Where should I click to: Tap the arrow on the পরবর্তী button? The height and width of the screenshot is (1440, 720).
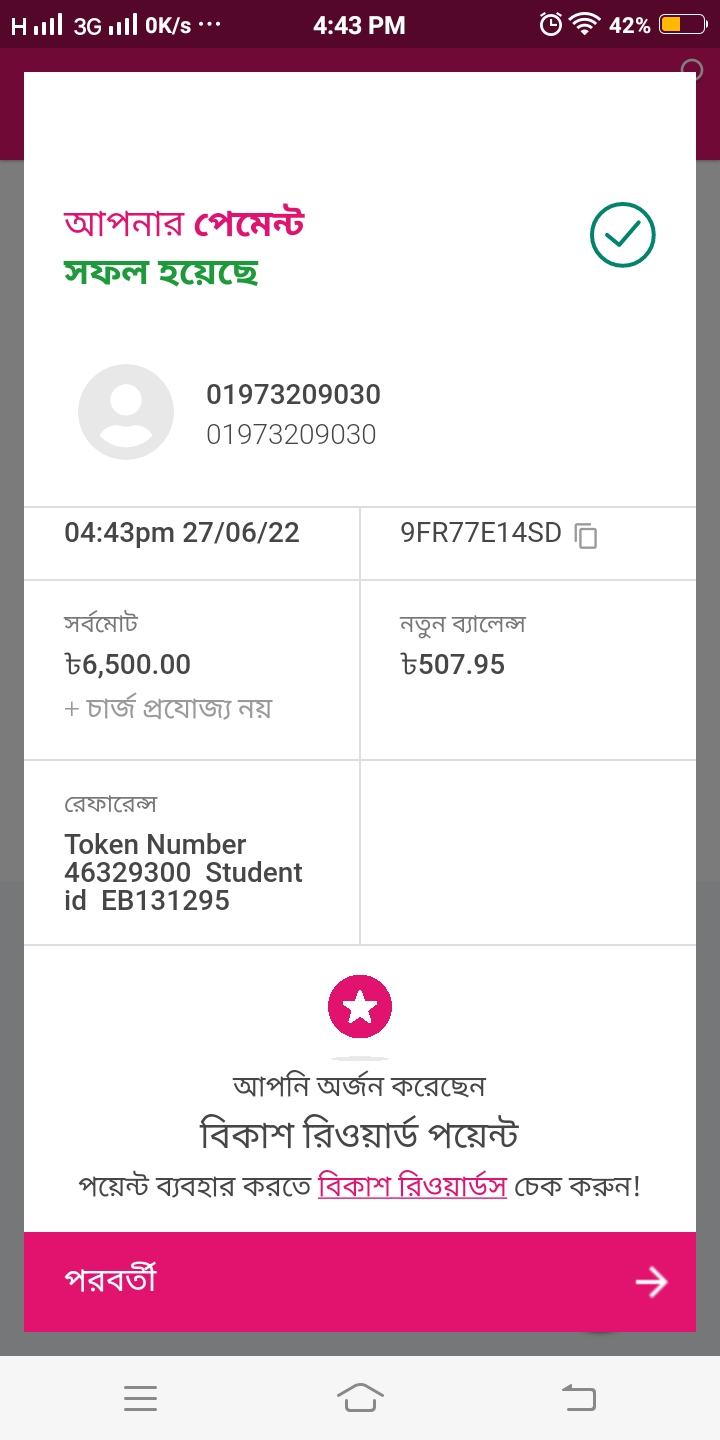651,1282
